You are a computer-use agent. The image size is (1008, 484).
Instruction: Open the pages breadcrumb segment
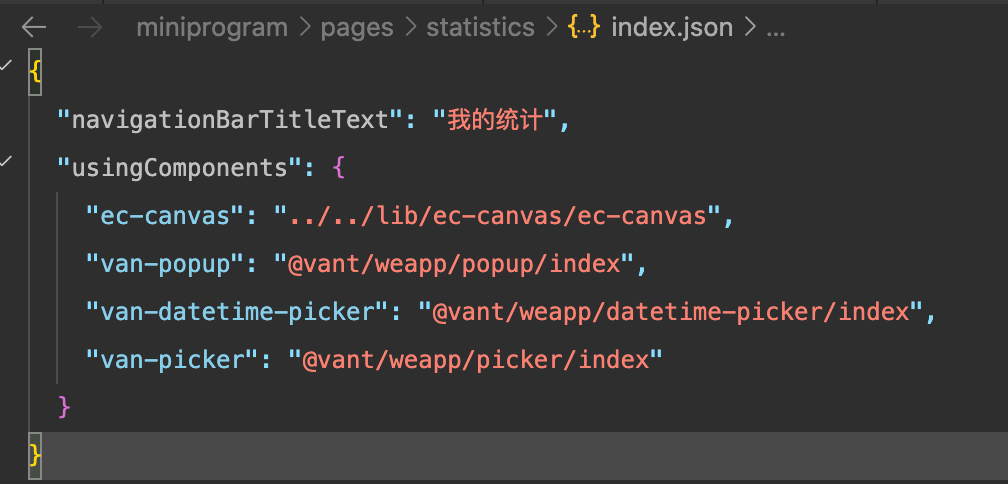357,28
